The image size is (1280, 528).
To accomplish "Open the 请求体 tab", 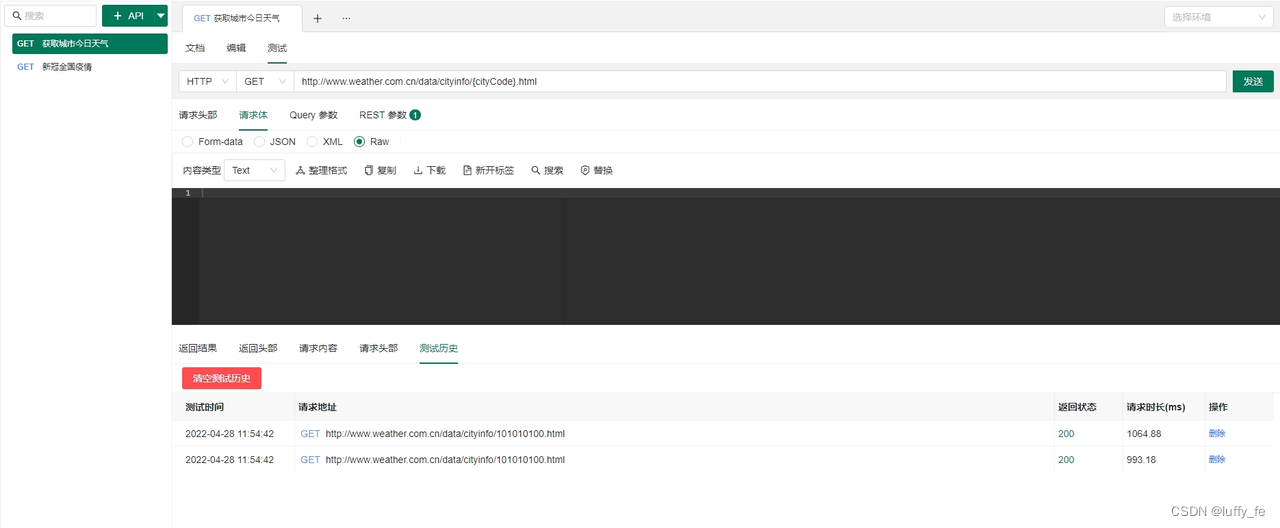I will 253,115.
